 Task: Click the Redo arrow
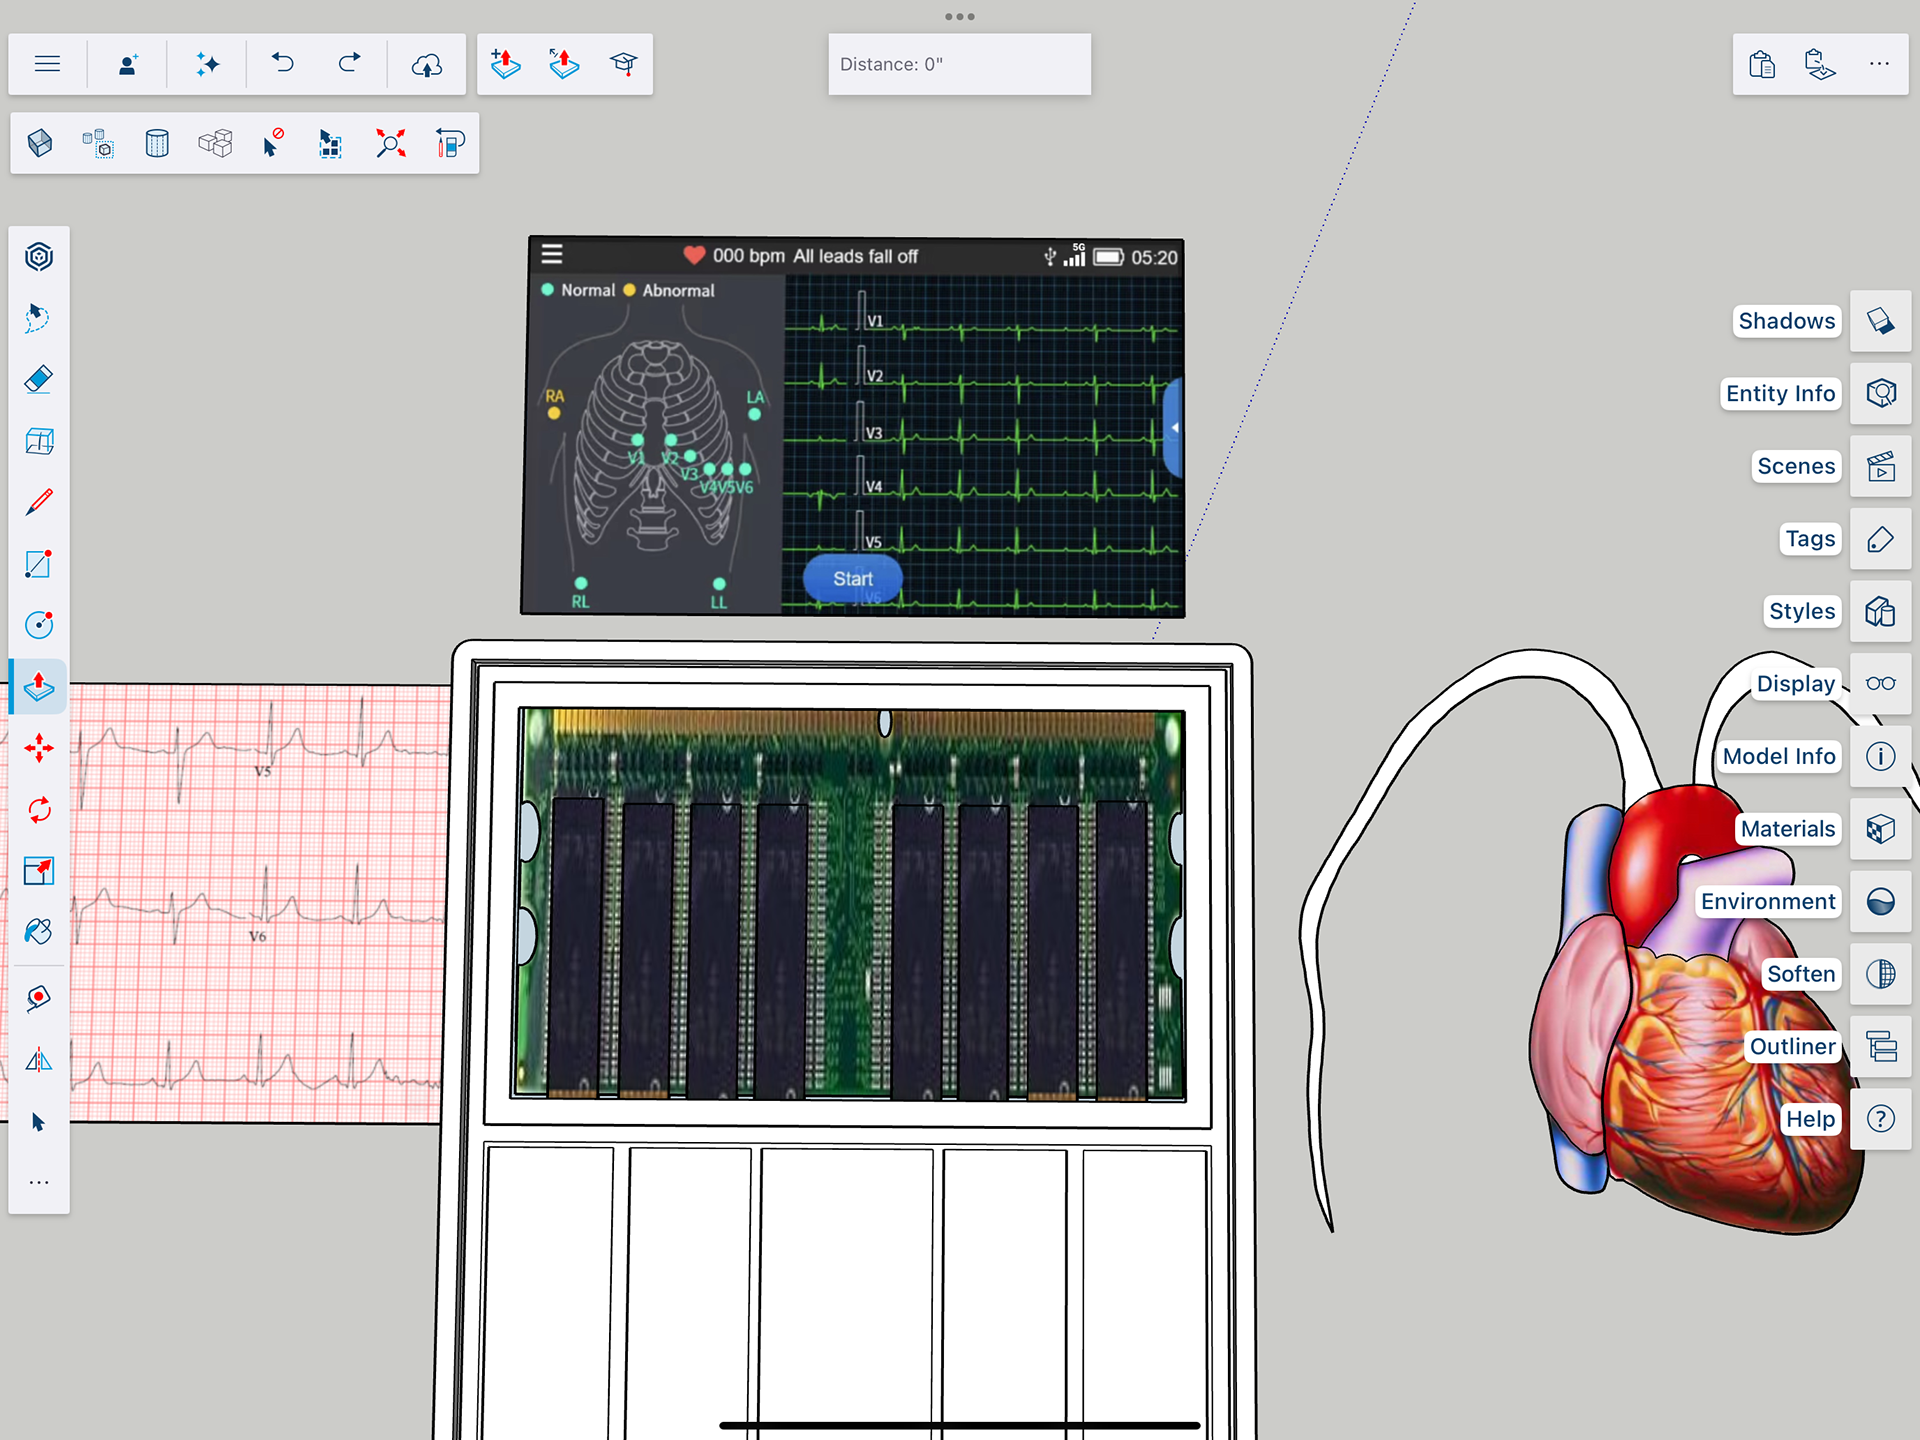point(349,64)
